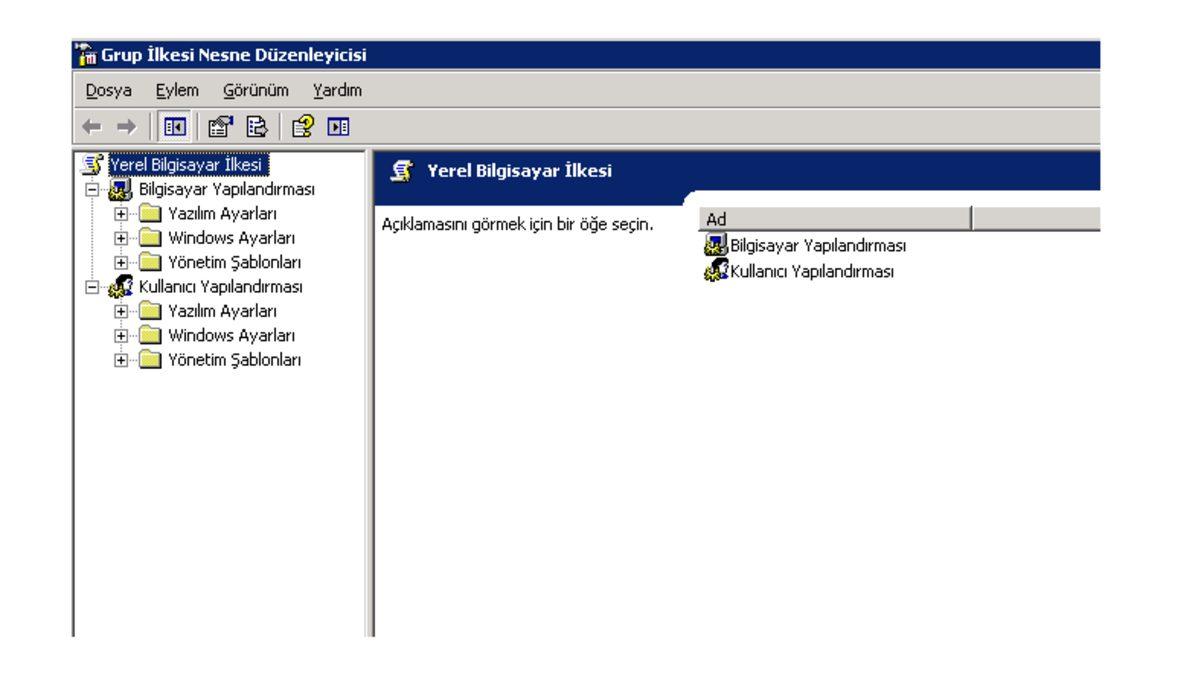Viewport: 1200px width, 675px height.
Task: Select Kullanıcı Yapılandırması icon in the right list
Action: [714, 270]
